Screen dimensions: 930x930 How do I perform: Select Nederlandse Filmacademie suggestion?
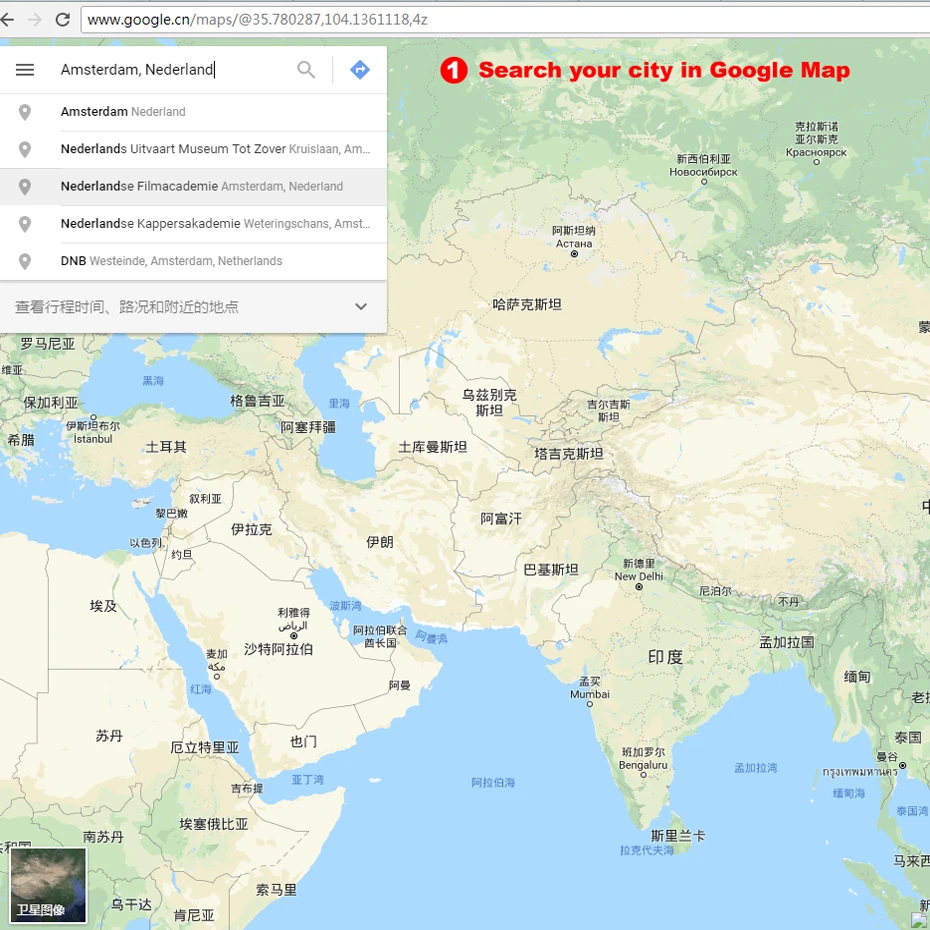(193, 187)
